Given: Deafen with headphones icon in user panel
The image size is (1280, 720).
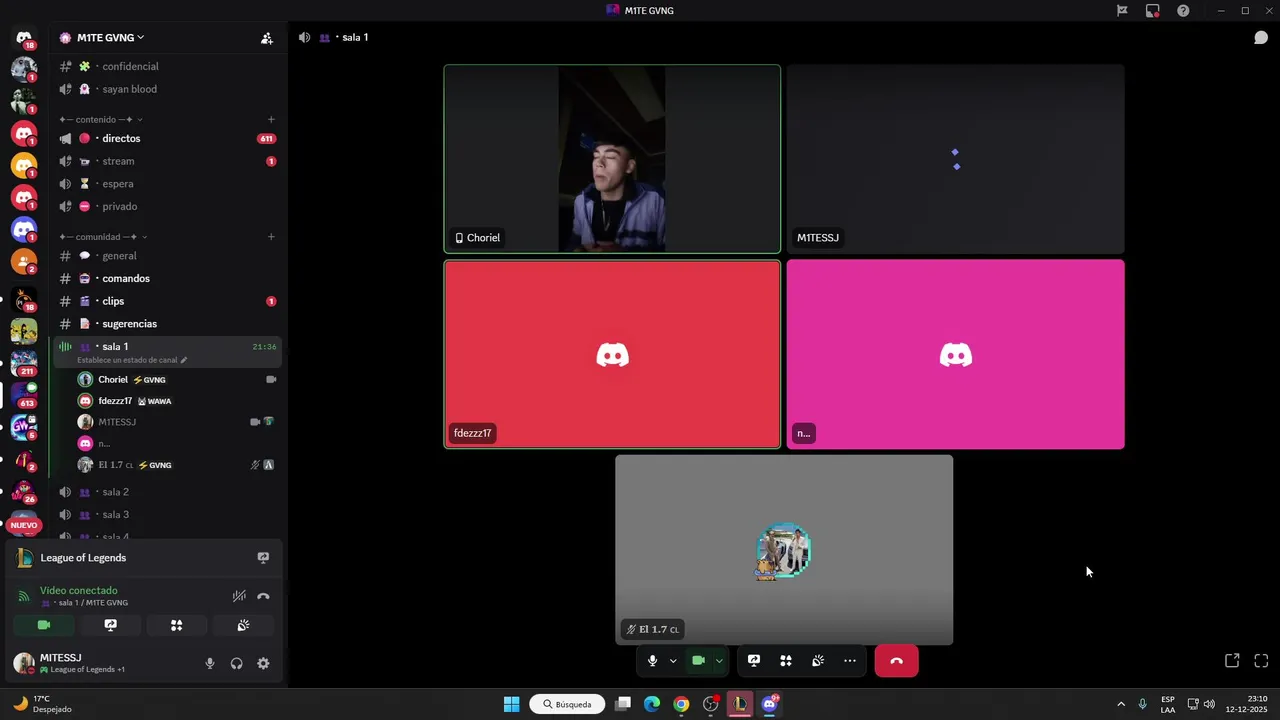Looking at the screenshot, I should tap(237, 663).
